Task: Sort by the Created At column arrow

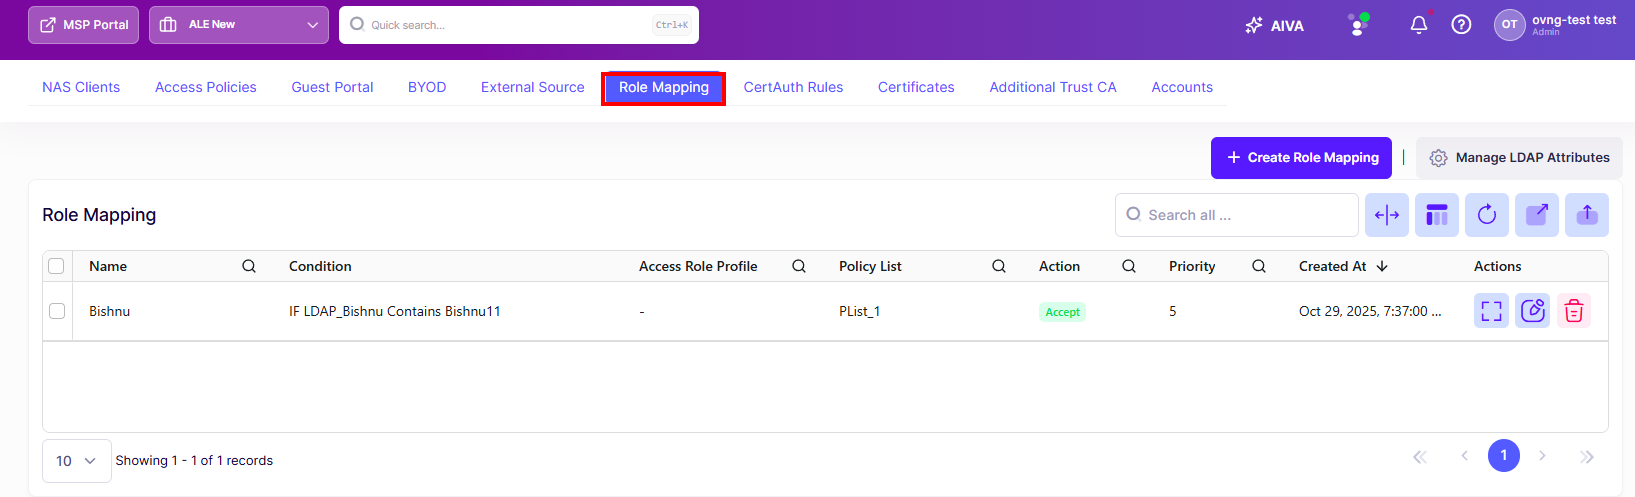Action: tap(1382, 266)
